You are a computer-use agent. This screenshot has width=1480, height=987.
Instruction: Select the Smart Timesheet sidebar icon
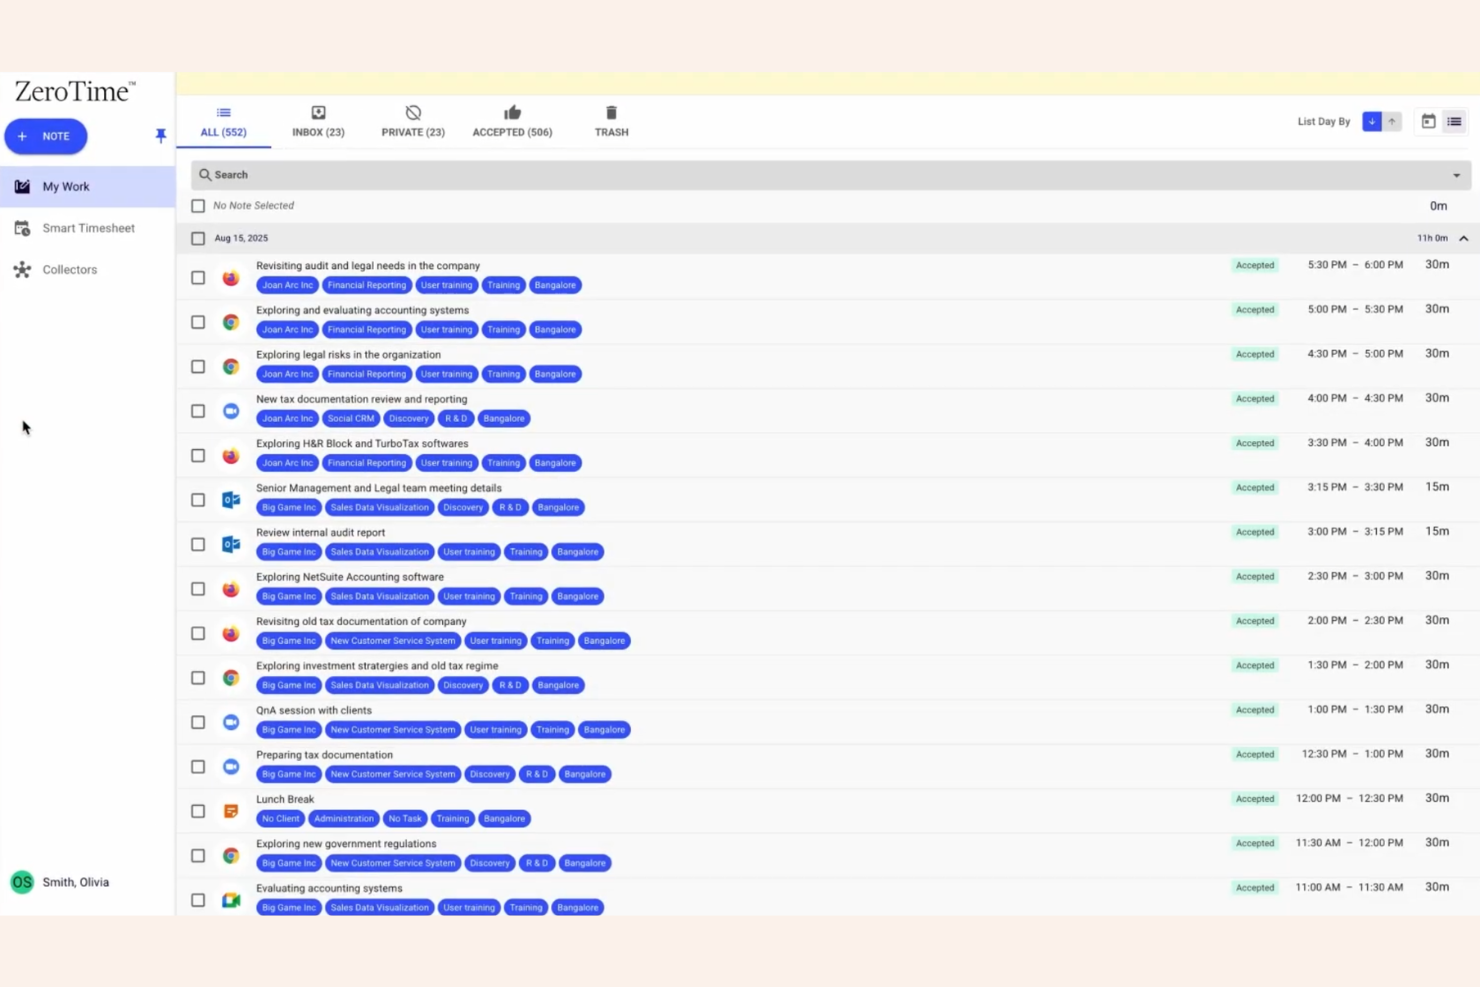click(88, 228)
